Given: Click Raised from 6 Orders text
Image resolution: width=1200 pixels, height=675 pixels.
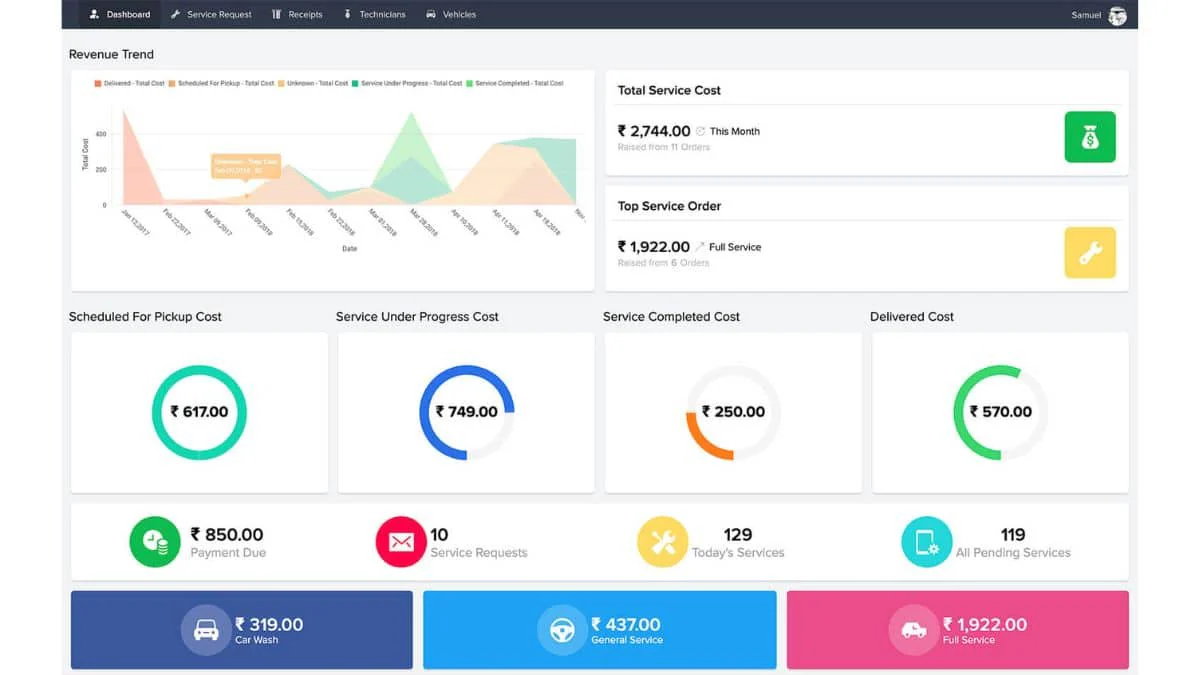Looking at the screenshot, I should click(x=664, y=263).
